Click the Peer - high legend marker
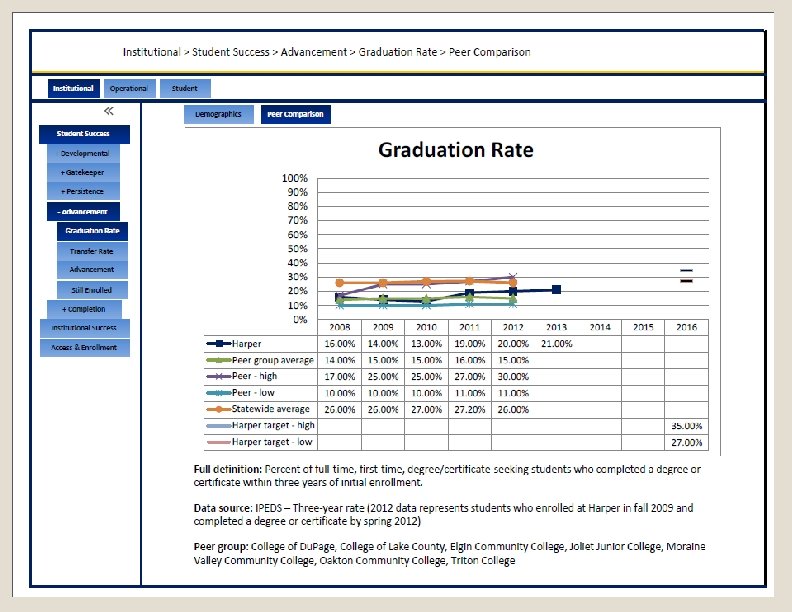Viewport: 792px width, 612px height. 219,376
